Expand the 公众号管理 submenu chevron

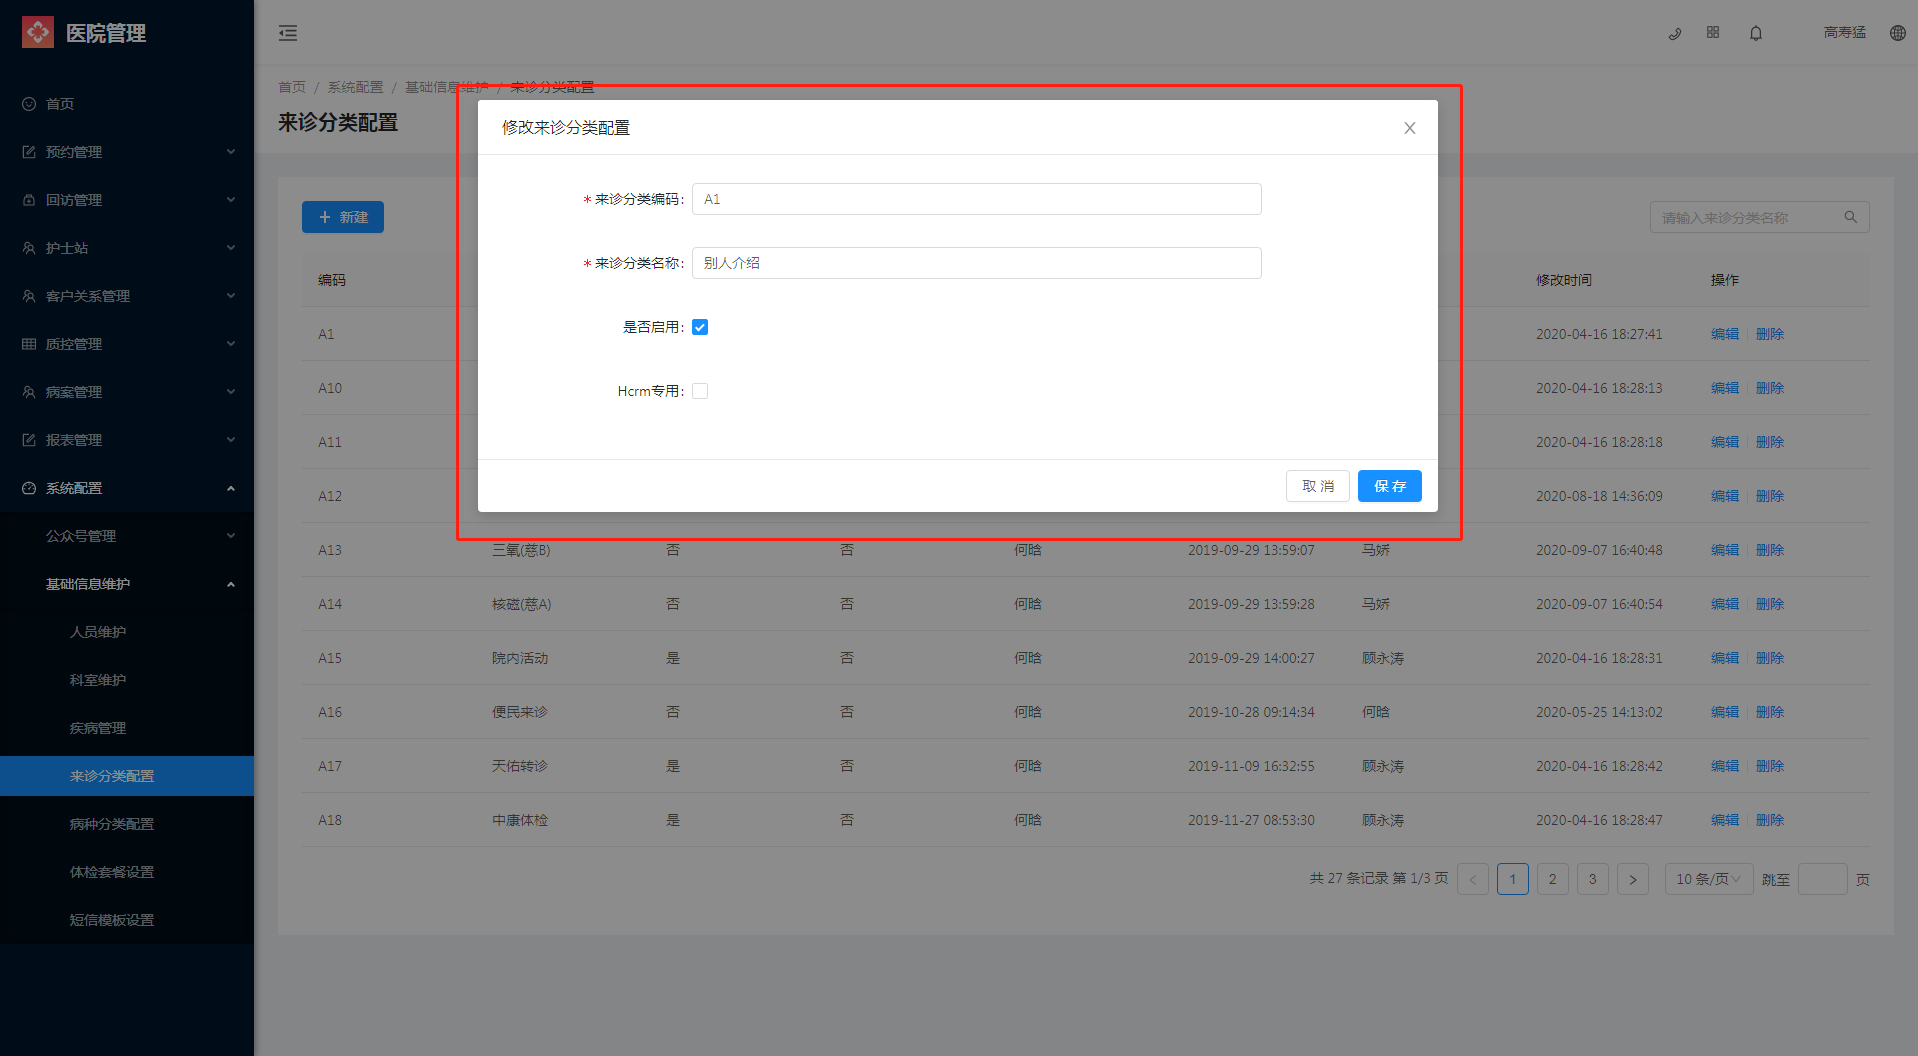pos(231,536)
